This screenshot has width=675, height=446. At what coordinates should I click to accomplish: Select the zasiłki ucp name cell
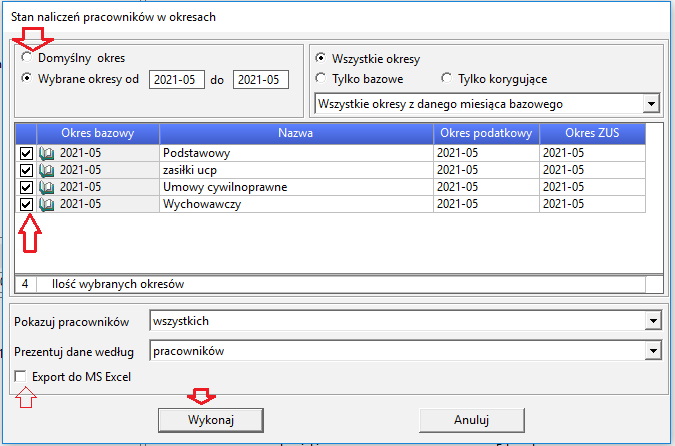[296, 170]
